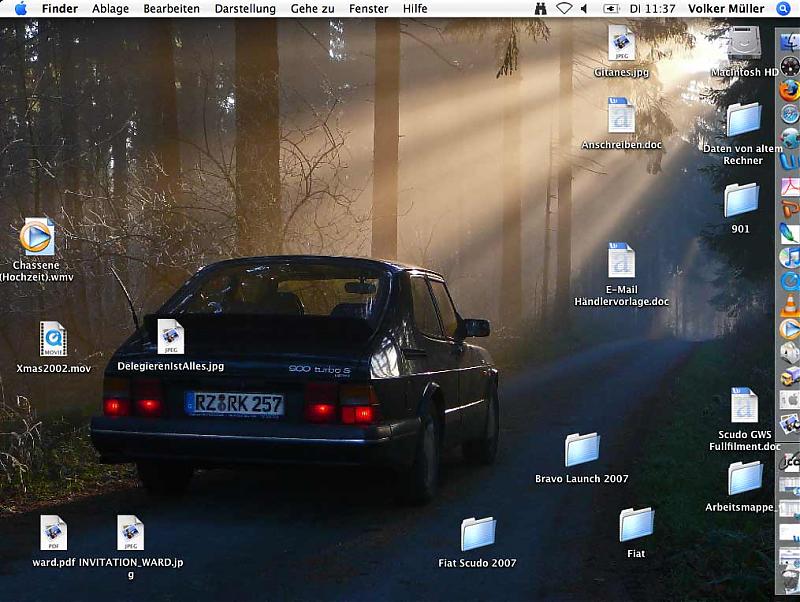Screen dimensions: 800x602
Task: Launch iTunes from the Dock
Action: [x=790, y=257]
